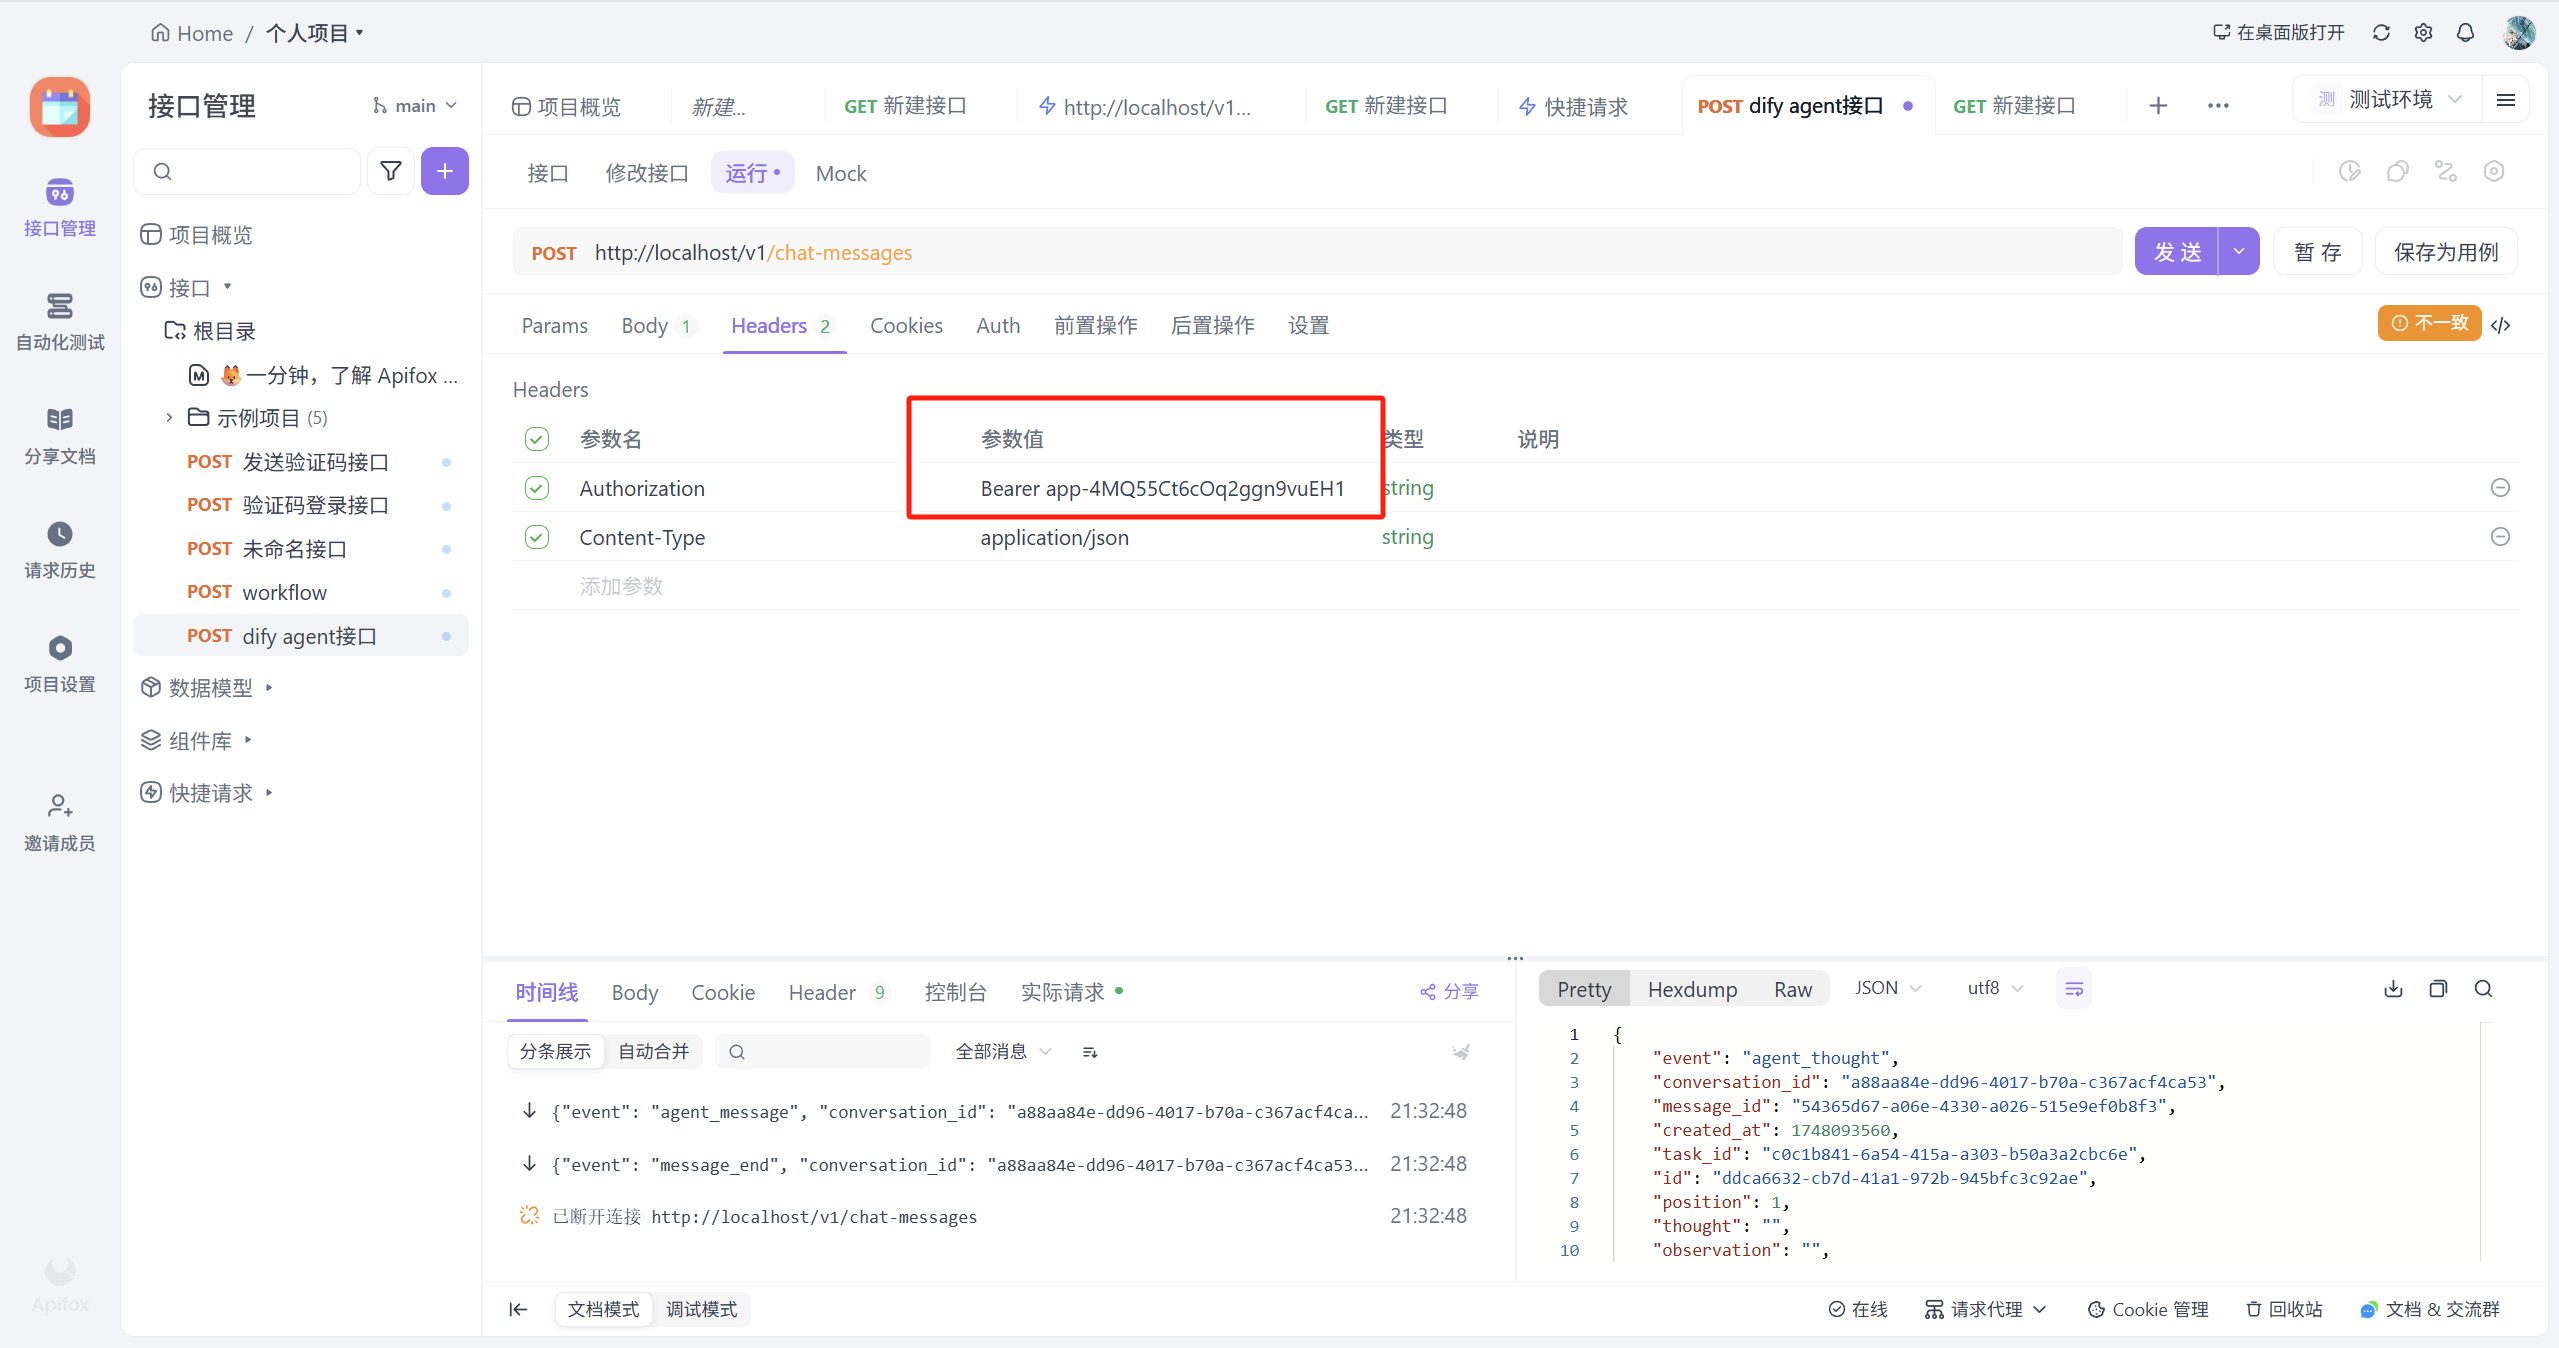The width and height of the screenshot is (2559, 1348).
Task: Click the purple plus add button
Action: click(x=445, y=171)
